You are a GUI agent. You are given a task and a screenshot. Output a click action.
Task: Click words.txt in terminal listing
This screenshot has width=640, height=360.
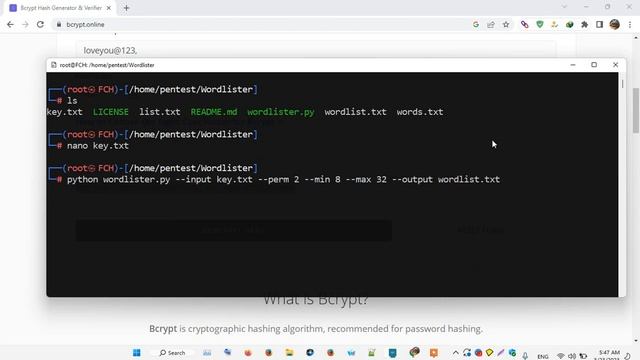coord(420,112)
